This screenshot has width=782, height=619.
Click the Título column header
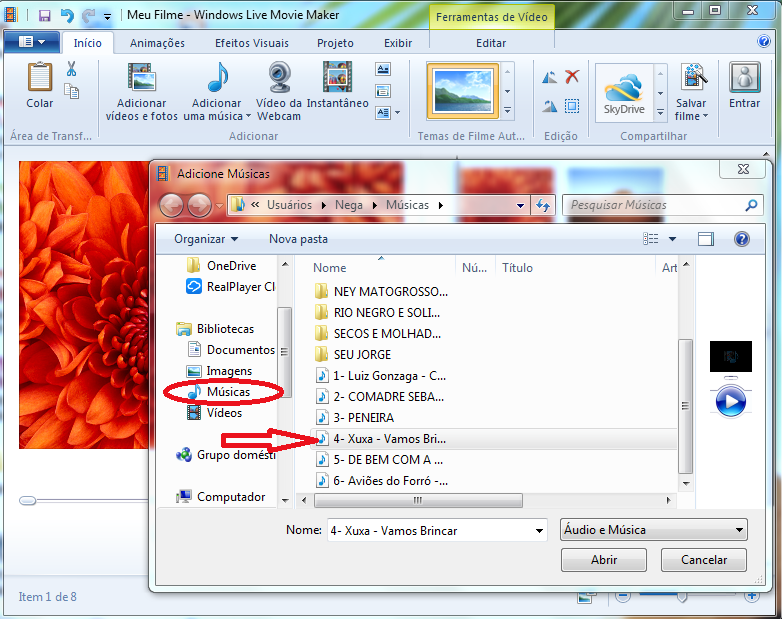pyautogui.click(x=517, y=268)
